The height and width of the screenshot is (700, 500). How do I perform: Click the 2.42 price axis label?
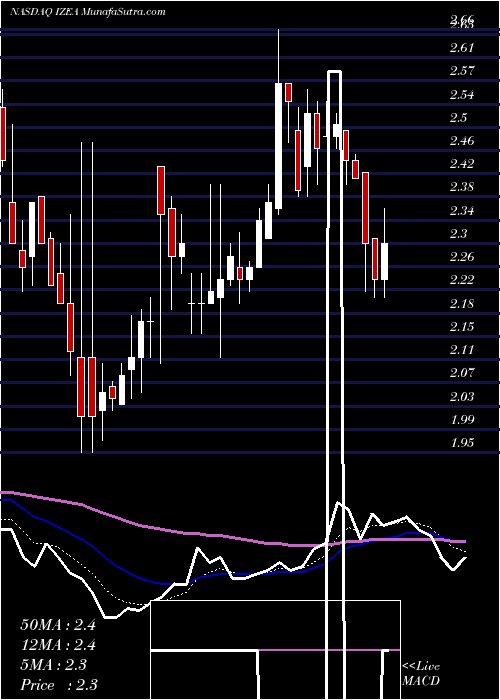click(462, 164)
